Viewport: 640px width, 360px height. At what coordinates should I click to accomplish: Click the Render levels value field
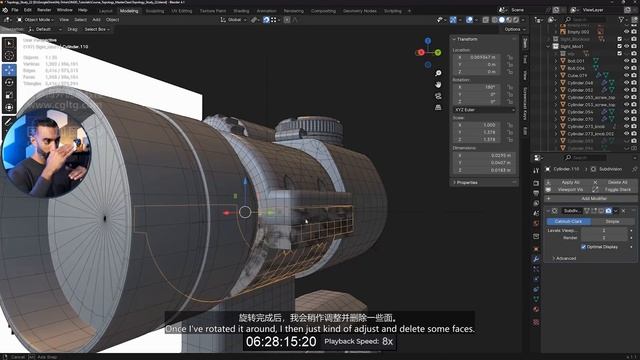click(604, 238)
